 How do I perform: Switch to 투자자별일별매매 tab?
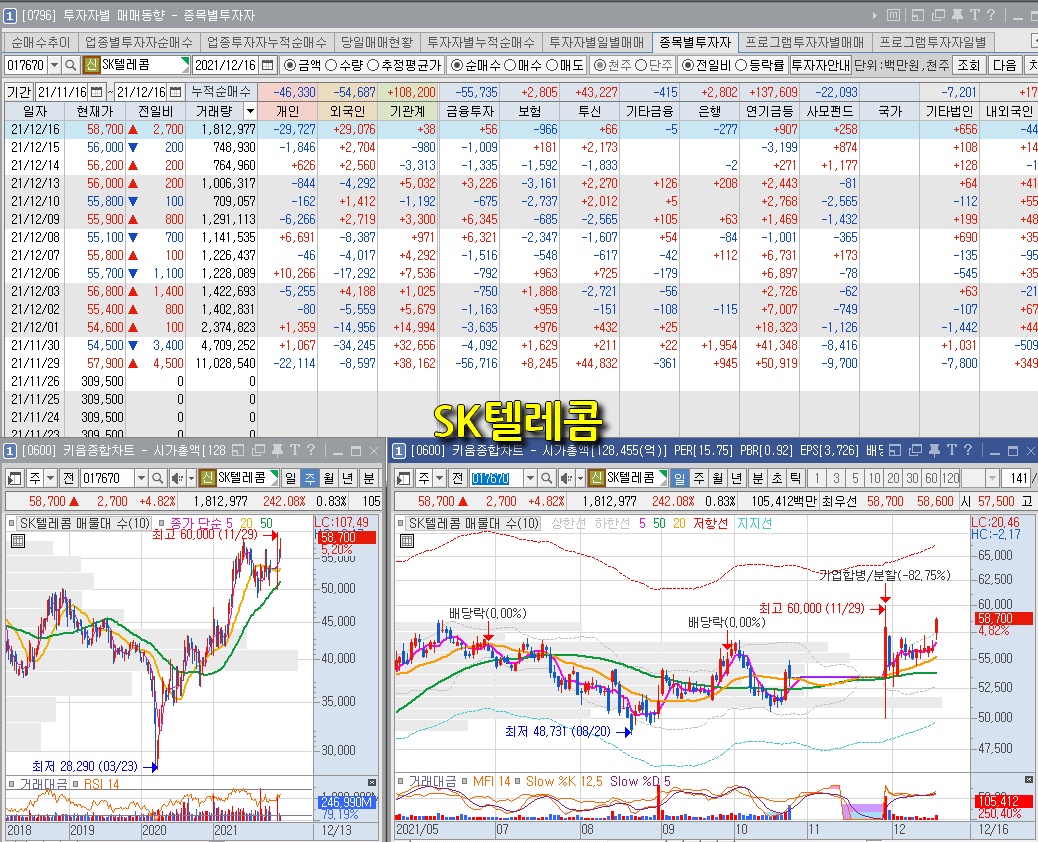pyautogui.click(x=597, y=42)
